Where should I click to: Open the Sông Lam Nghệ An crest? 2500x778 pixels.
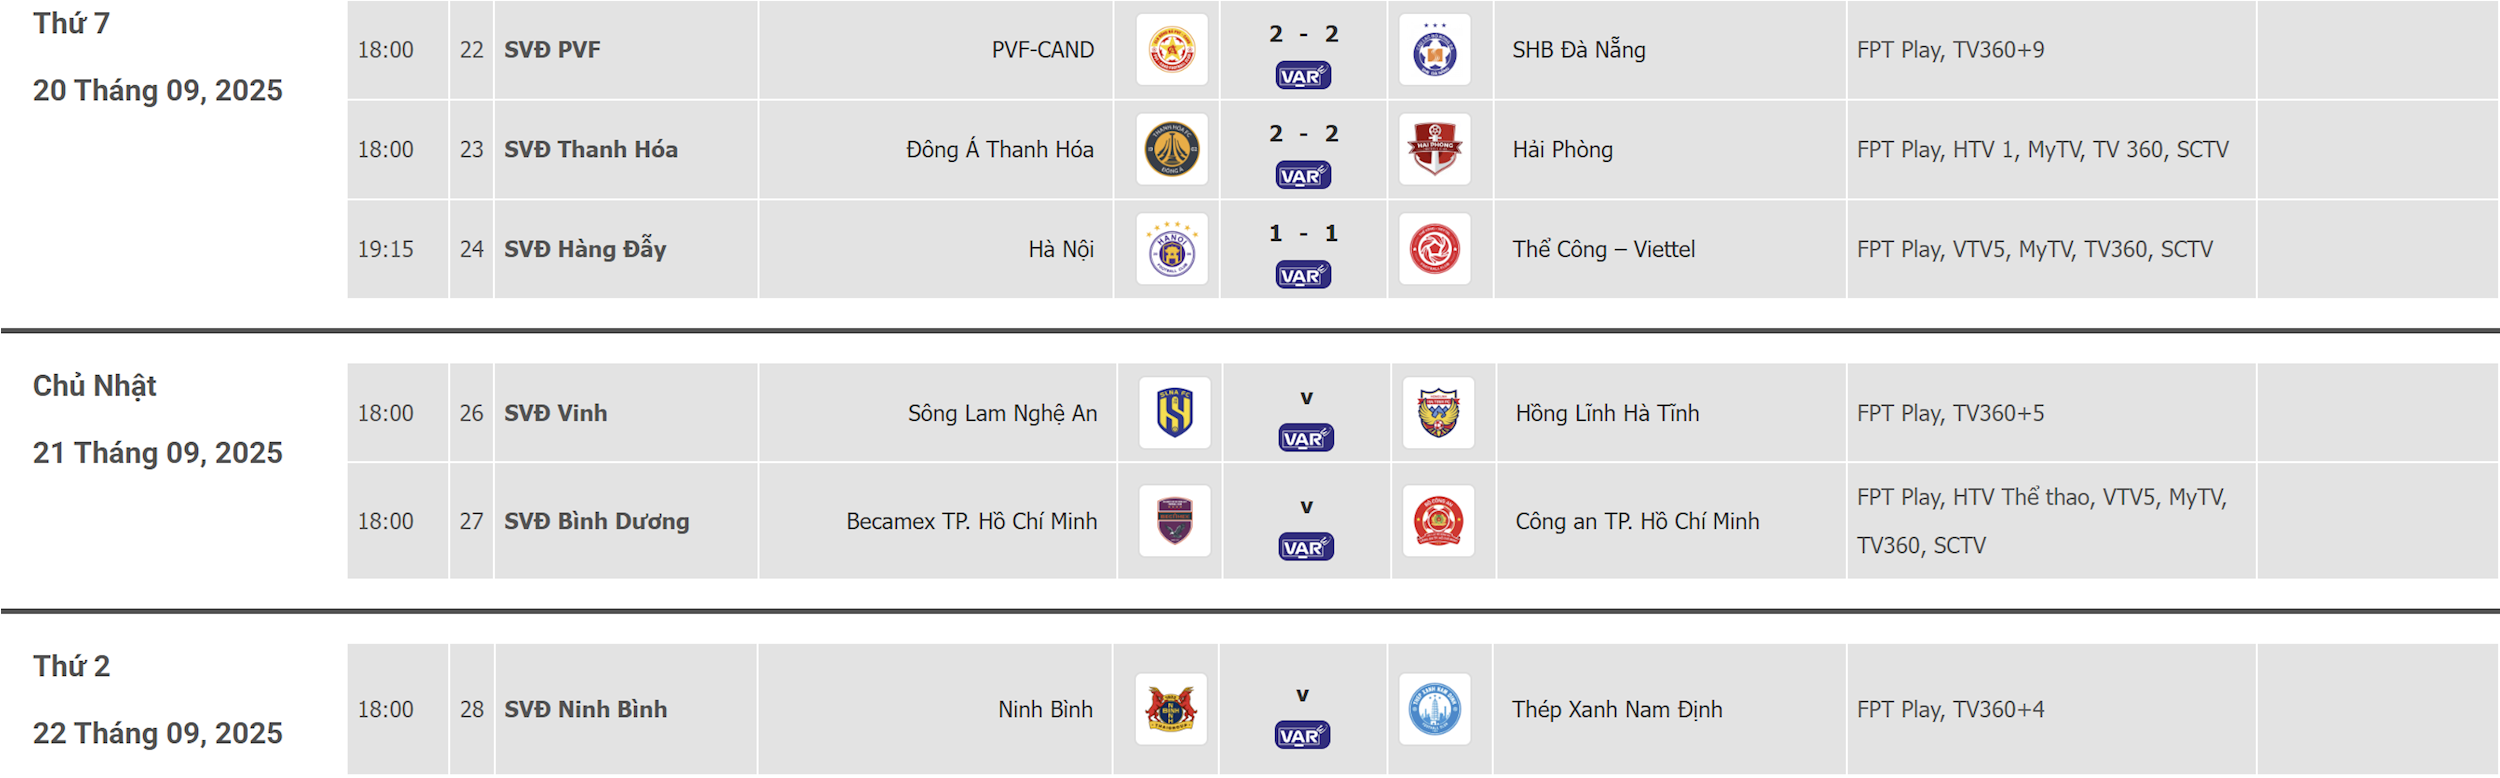click(x=1175, y=413)
